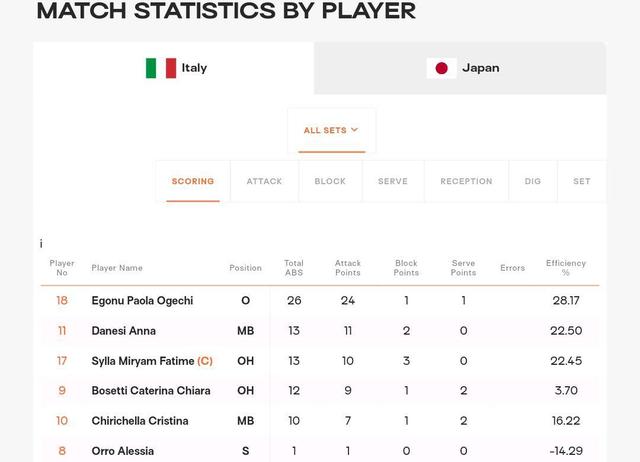640x462 pixels.
Task: Open the BLOCK statistics tab
Action: click(x=330, y=181)
